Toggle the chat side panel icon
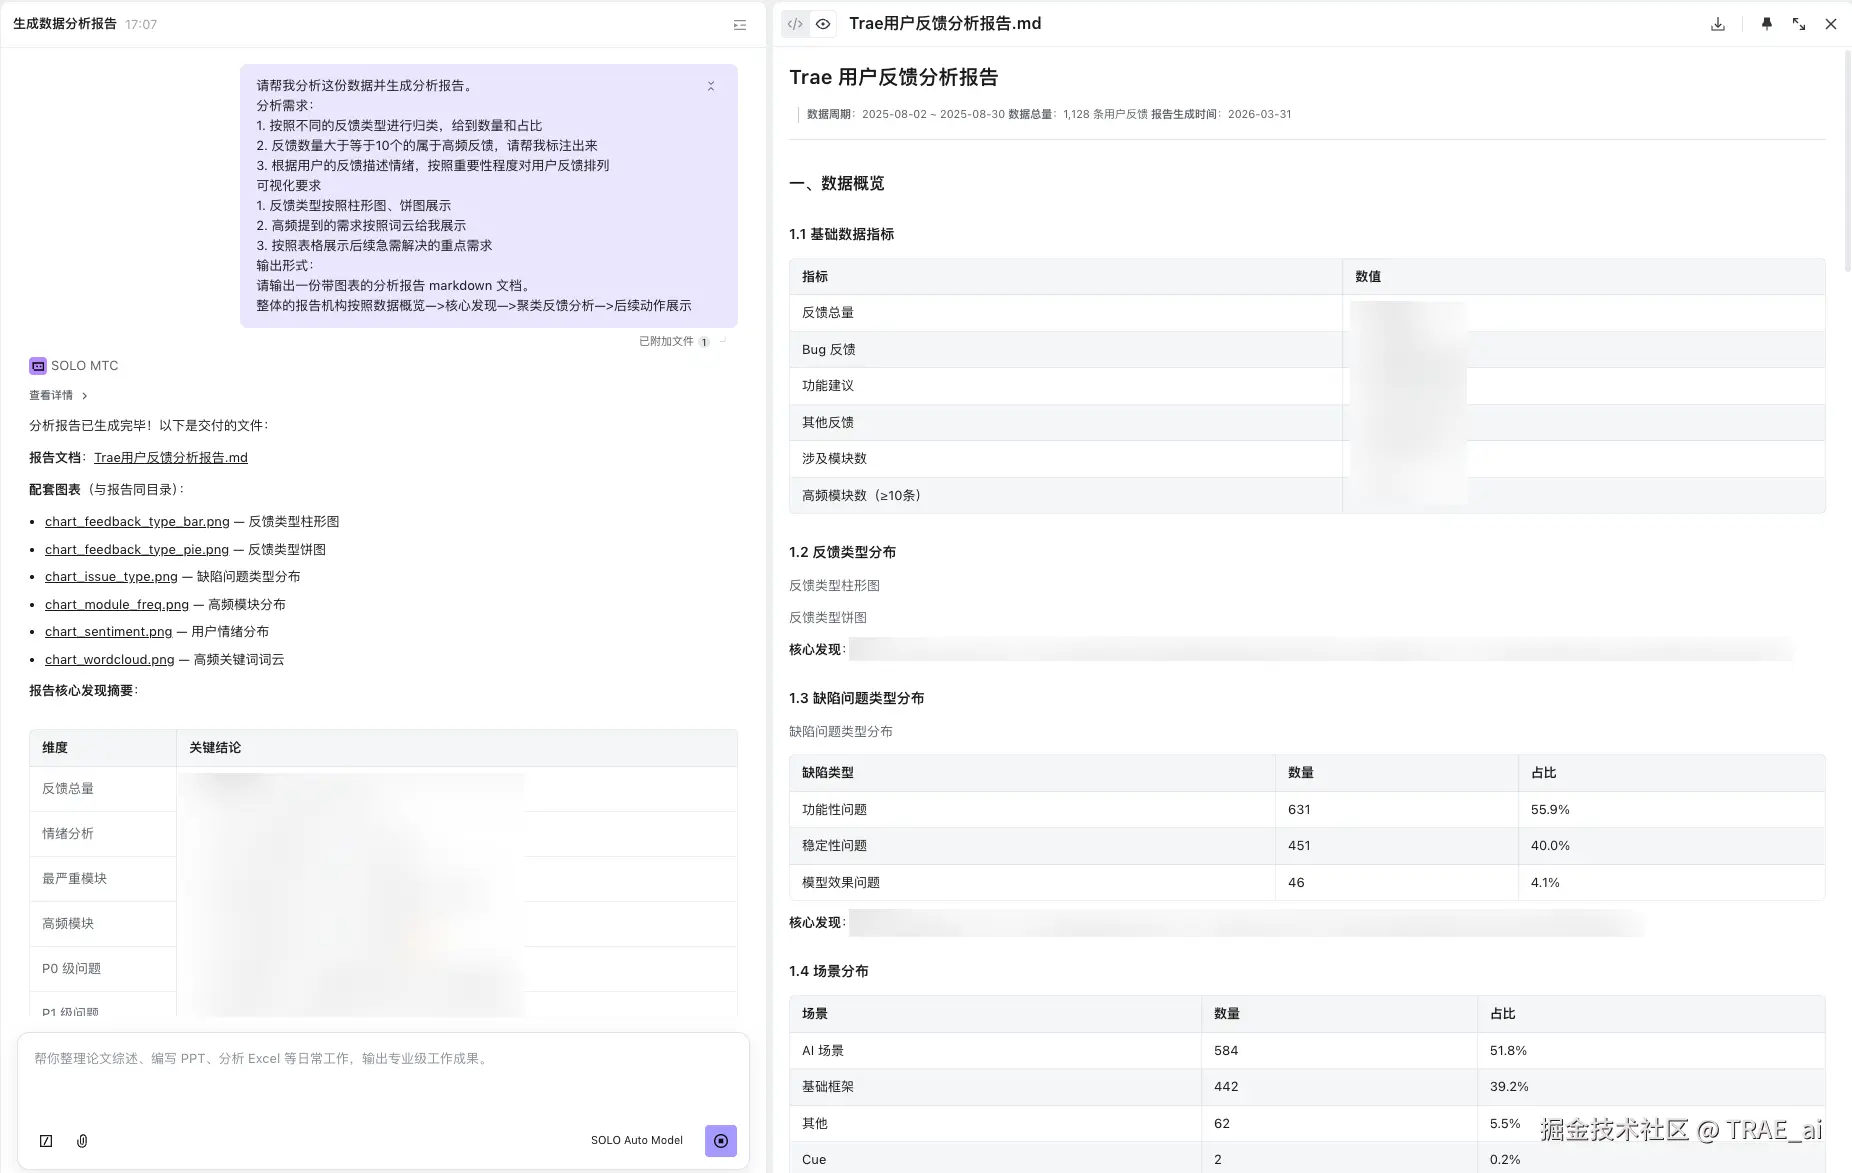The width and height of the screenshot is (1852, 1173). [x=740, y=25]
